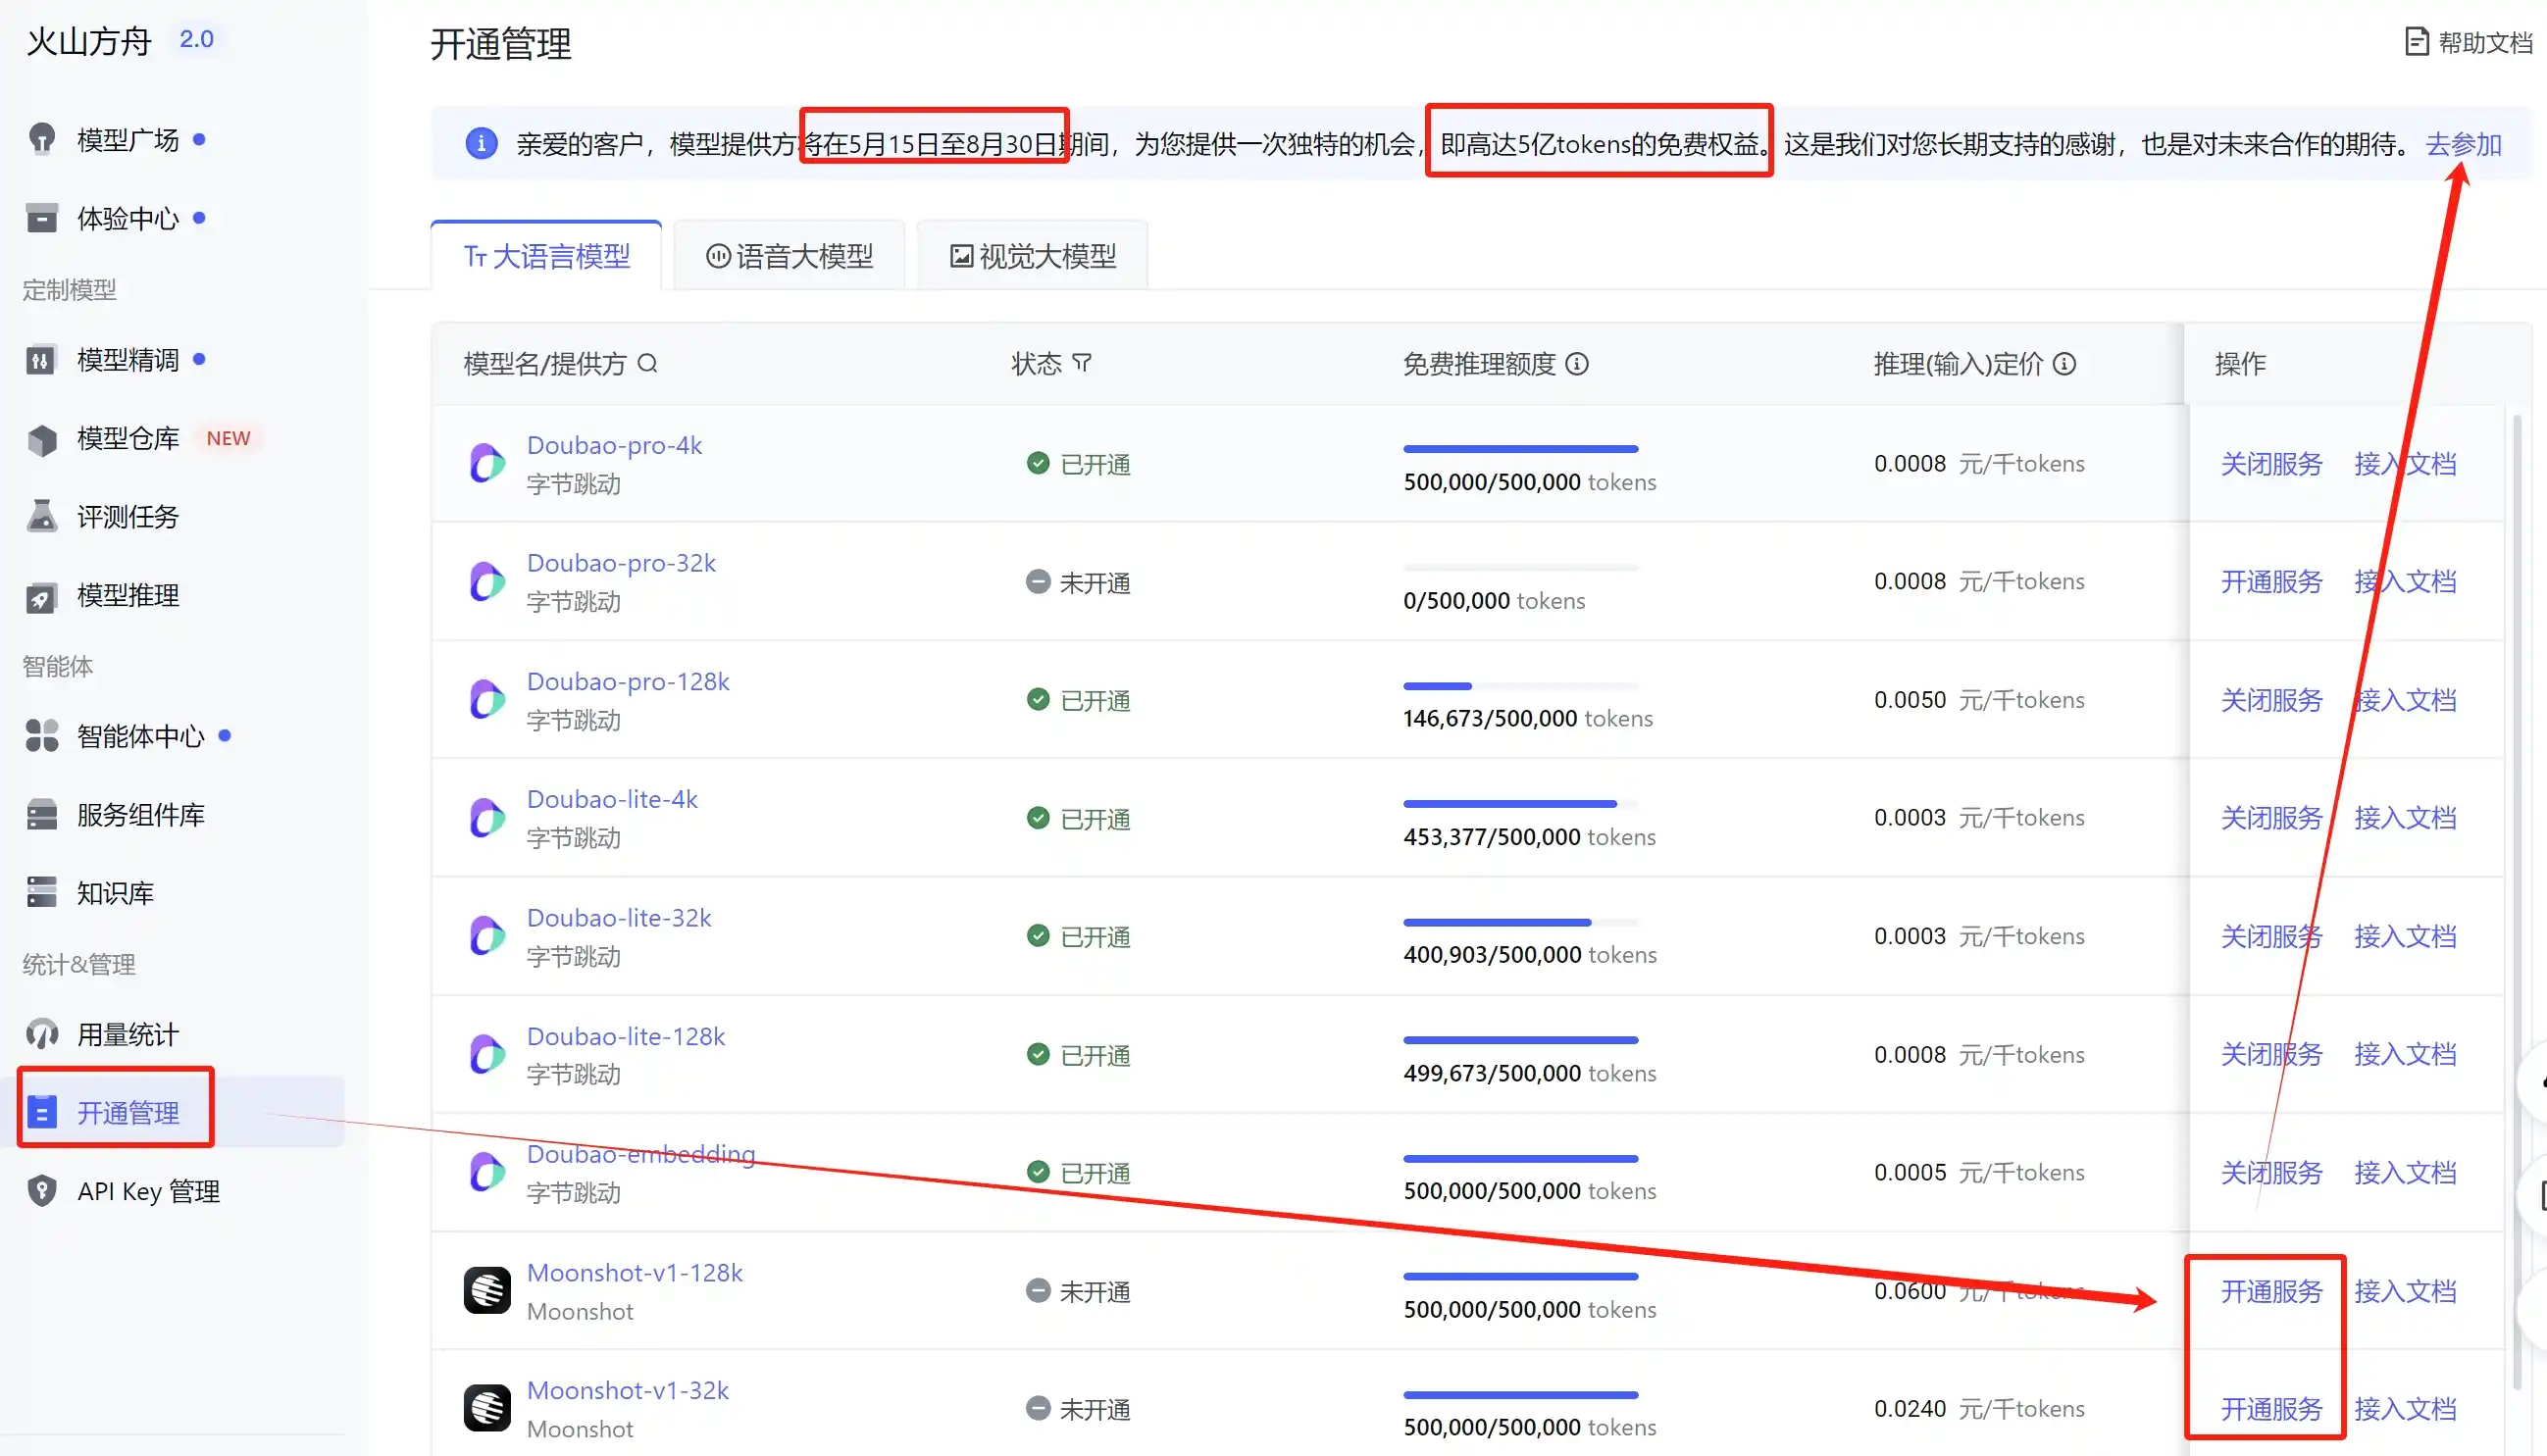This screenshot has height=1456, width=2547.
Task: Click the 模型推理 rocket icon
Action: point(42,596)
